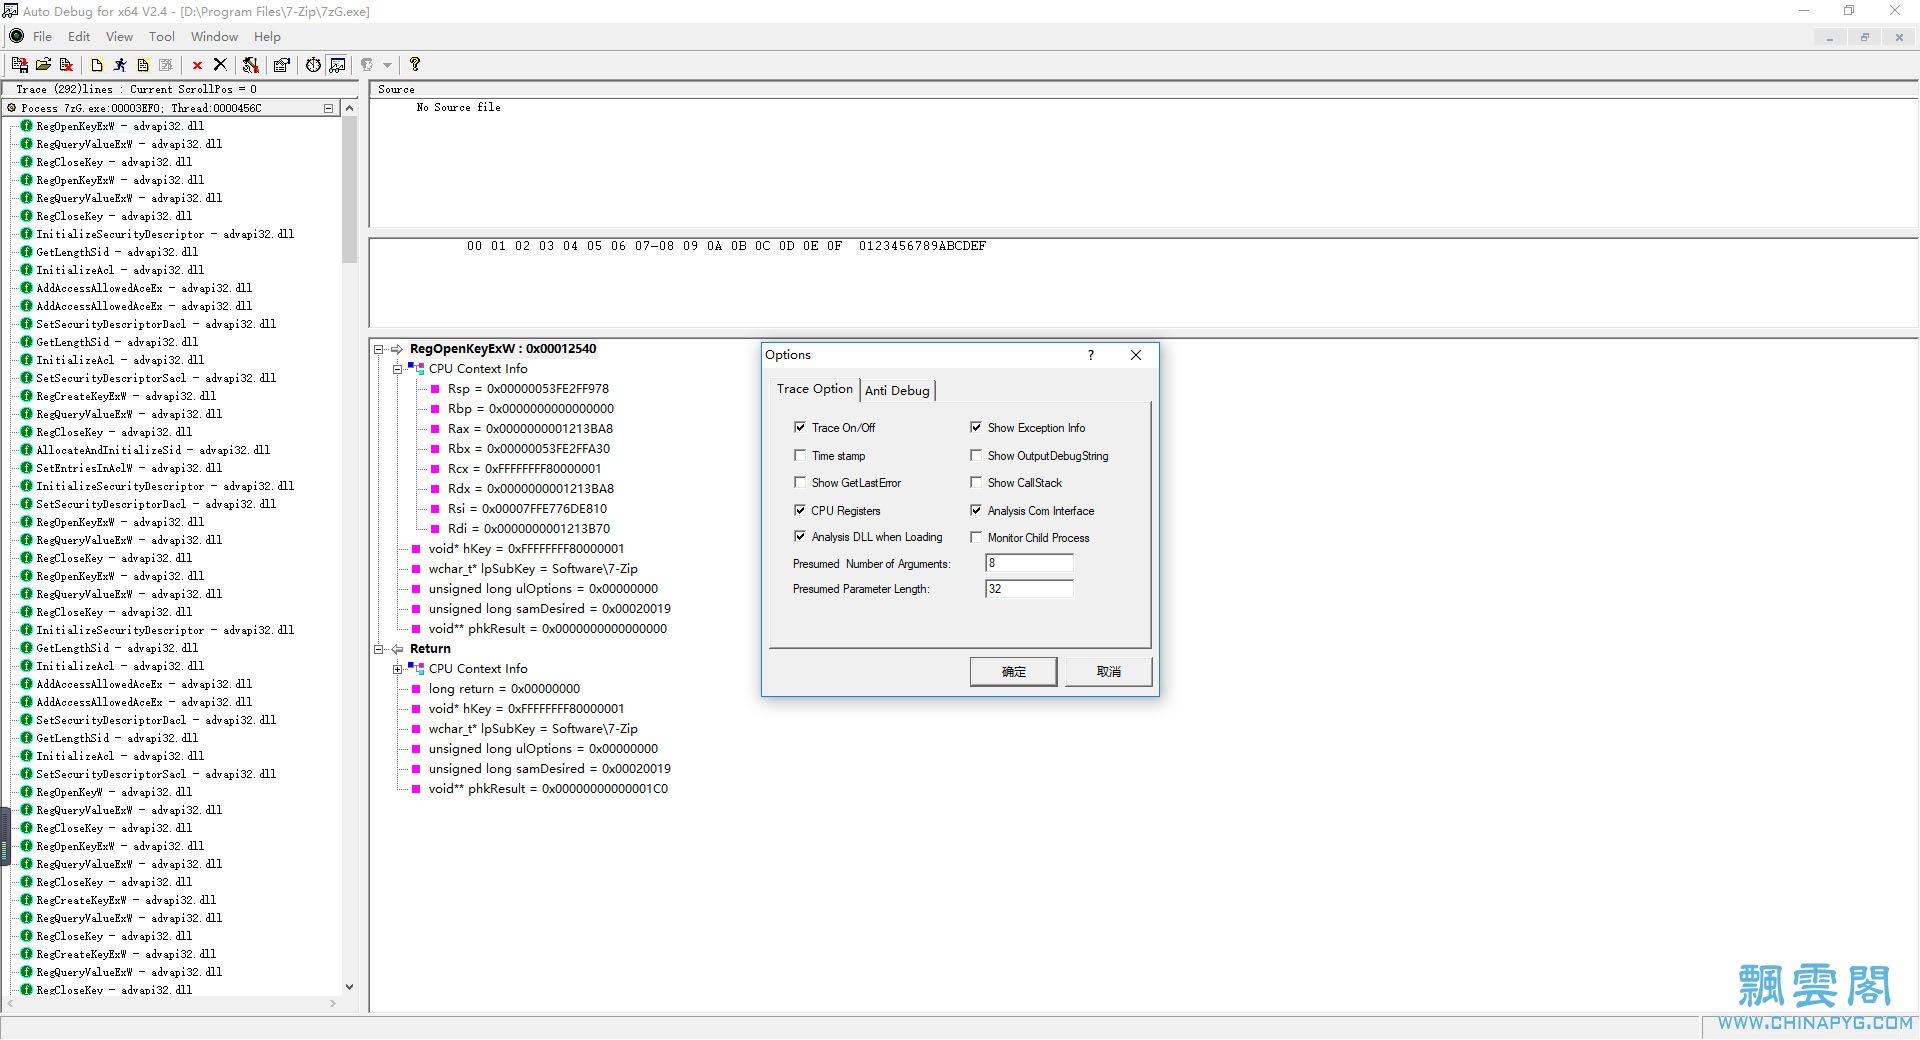Open the View menu
1920x1040 pixels.
(x=119, y=36)
